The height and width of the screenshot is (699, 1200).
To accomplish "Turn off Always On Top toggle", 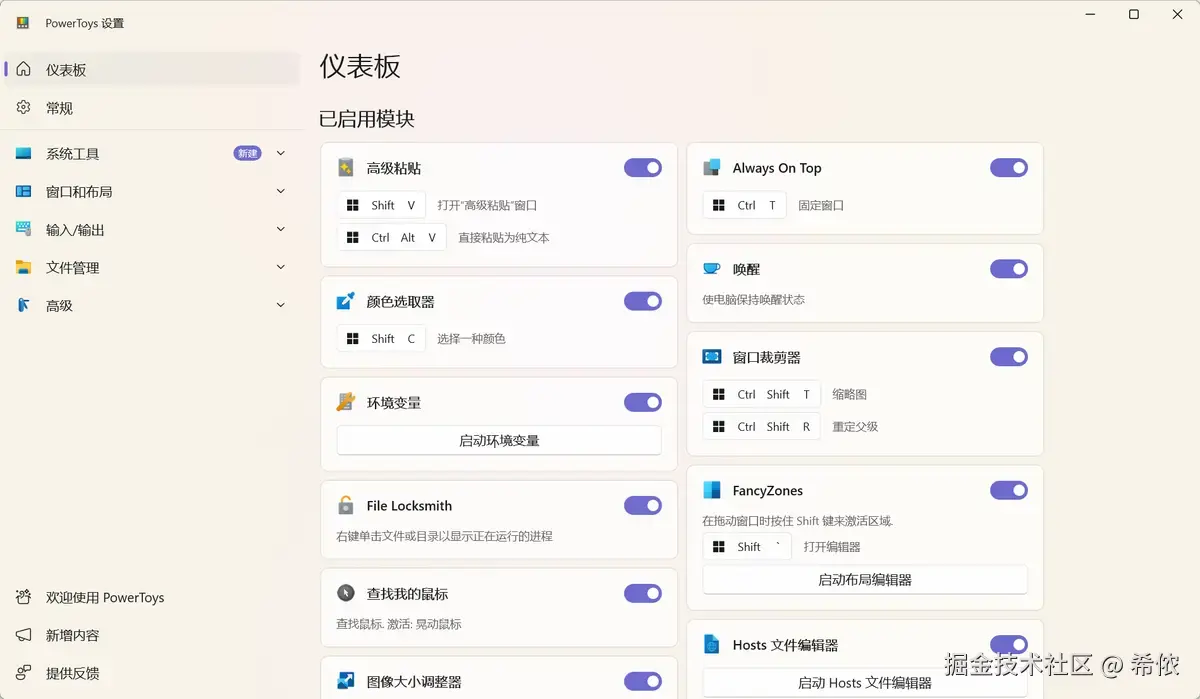I will pyautogui.click(x=1009, y=168).
